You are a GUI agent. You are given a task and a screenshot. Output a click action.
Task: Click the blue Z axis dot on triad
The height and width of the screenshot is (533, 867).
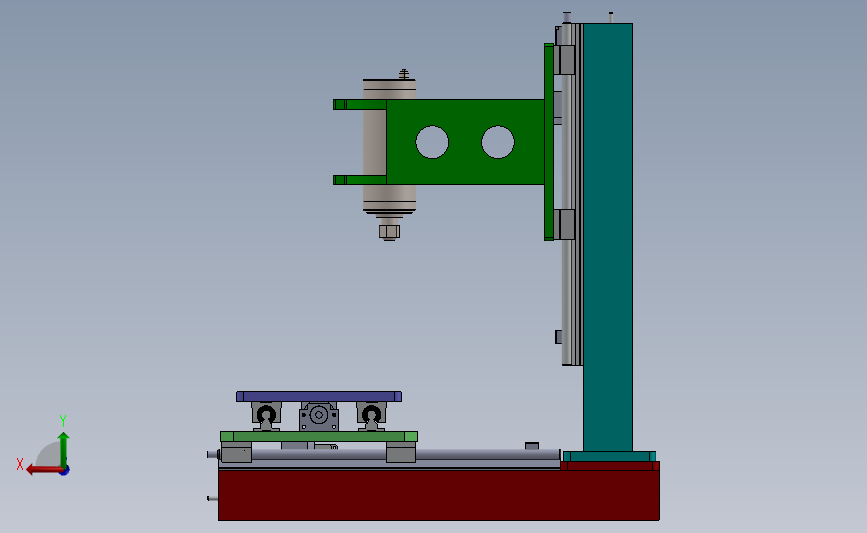tap(65, 471)
